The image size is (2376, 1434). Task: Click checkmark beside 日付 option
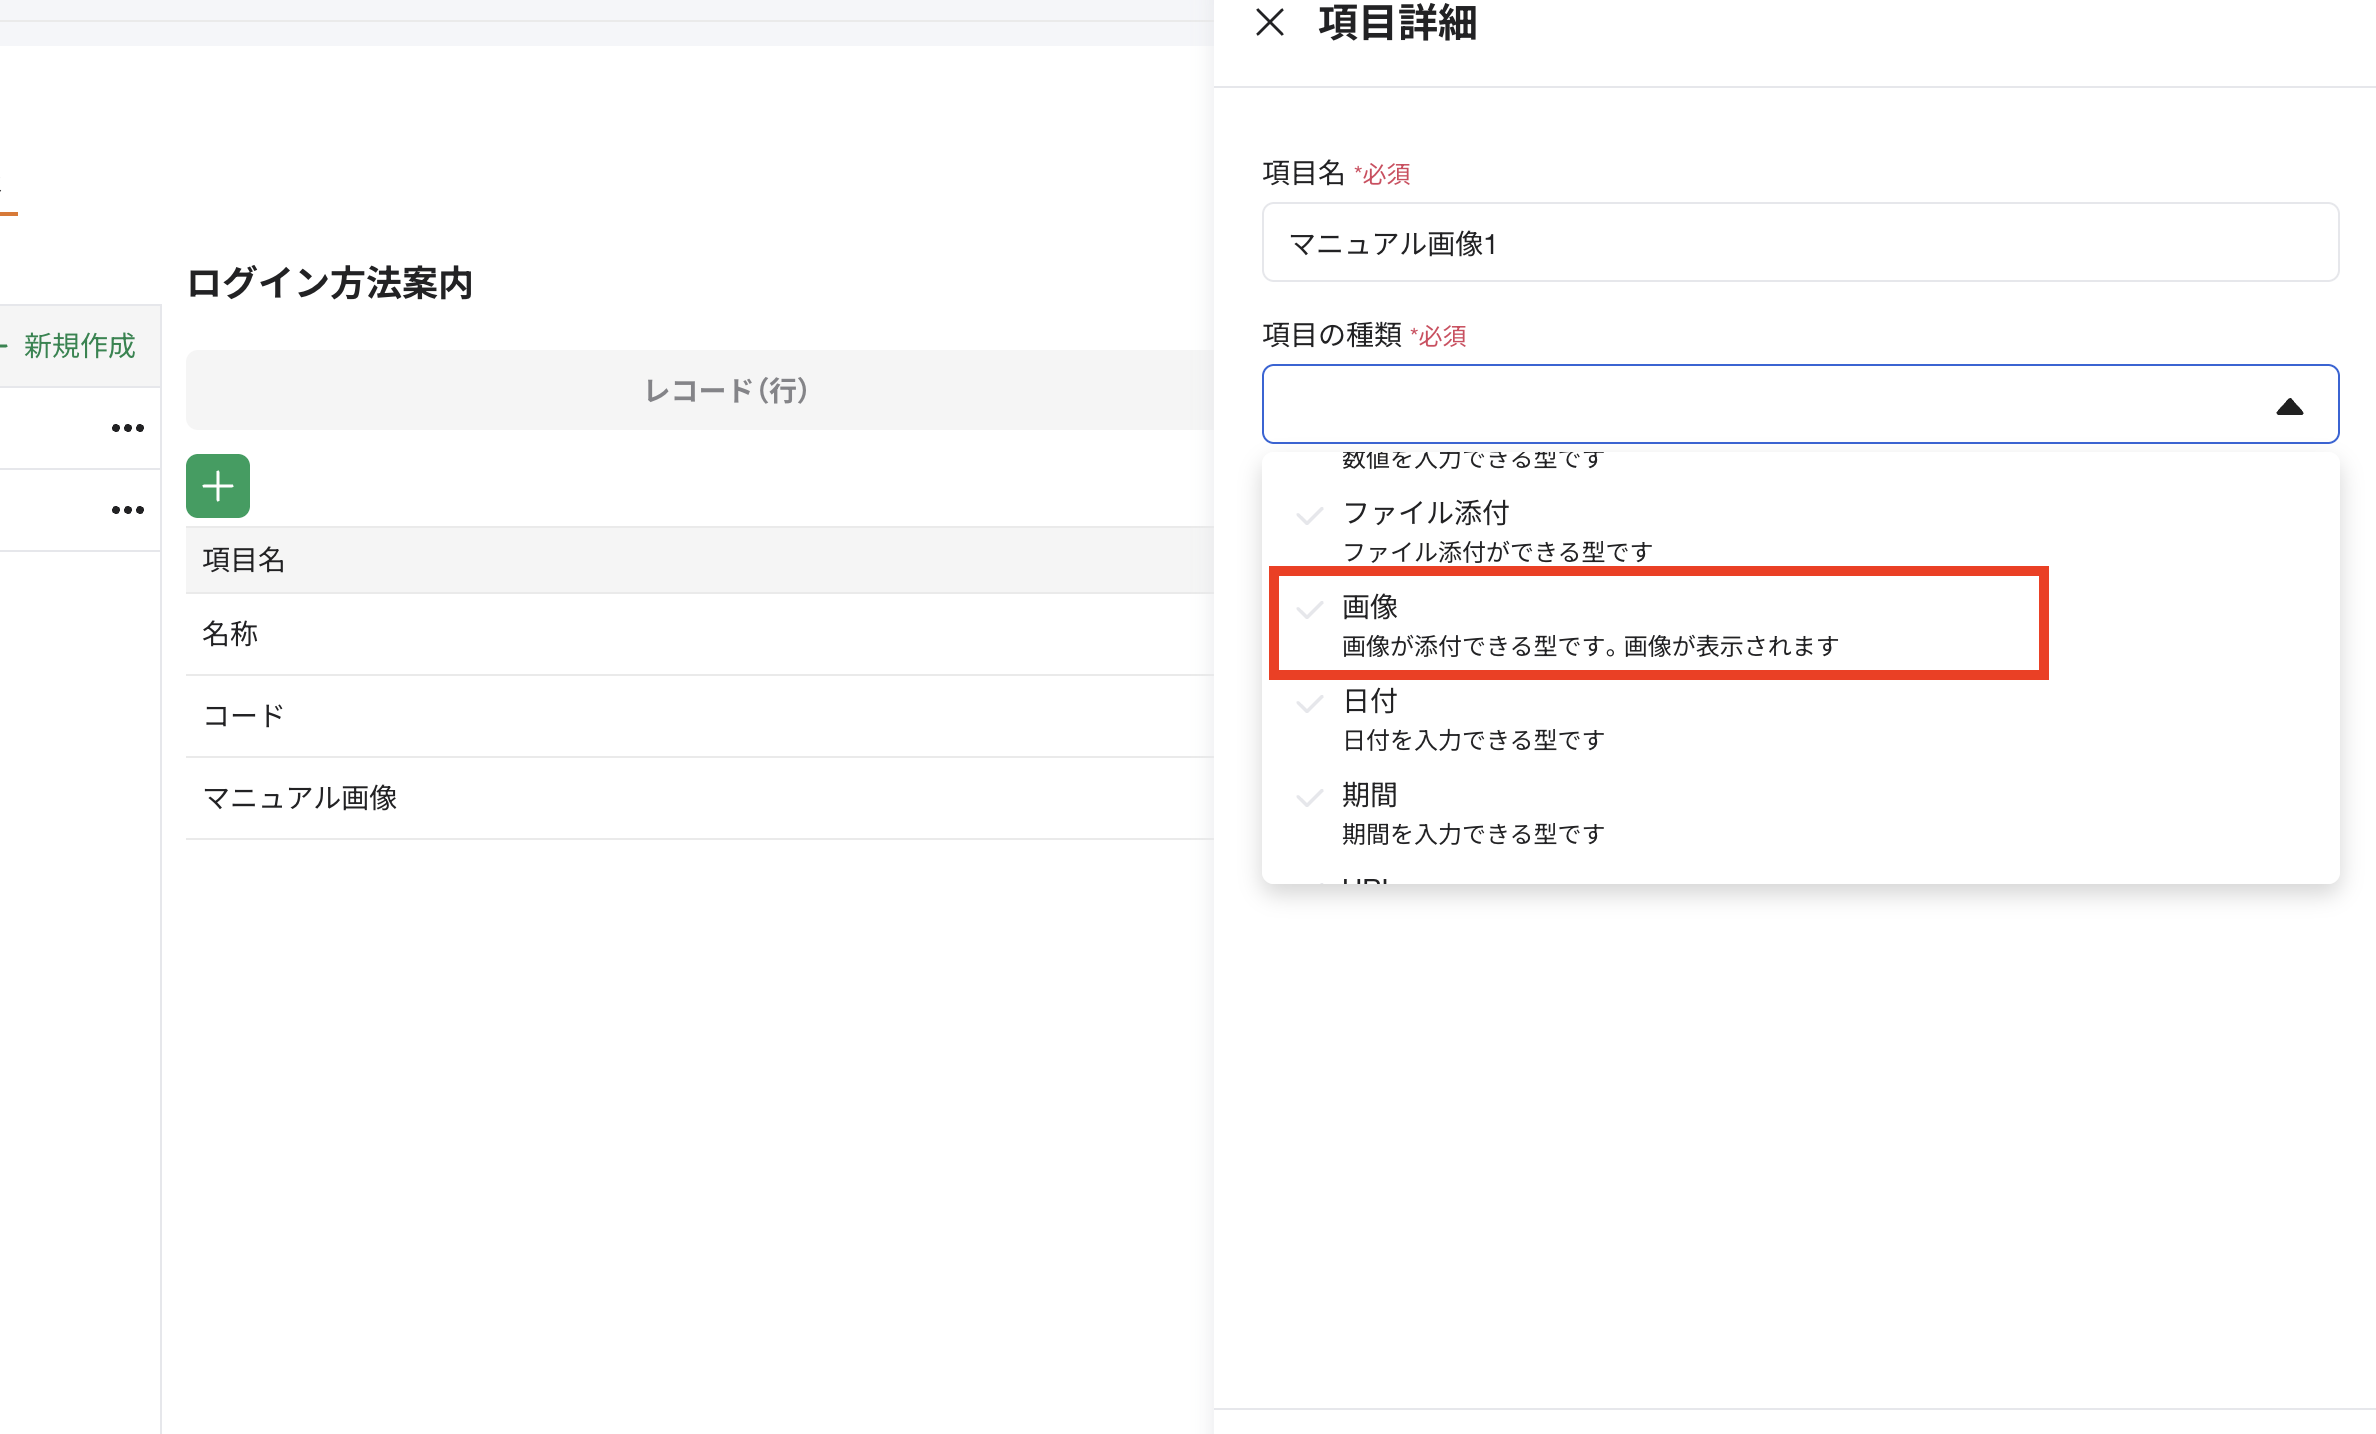(x=1309, y=703)
